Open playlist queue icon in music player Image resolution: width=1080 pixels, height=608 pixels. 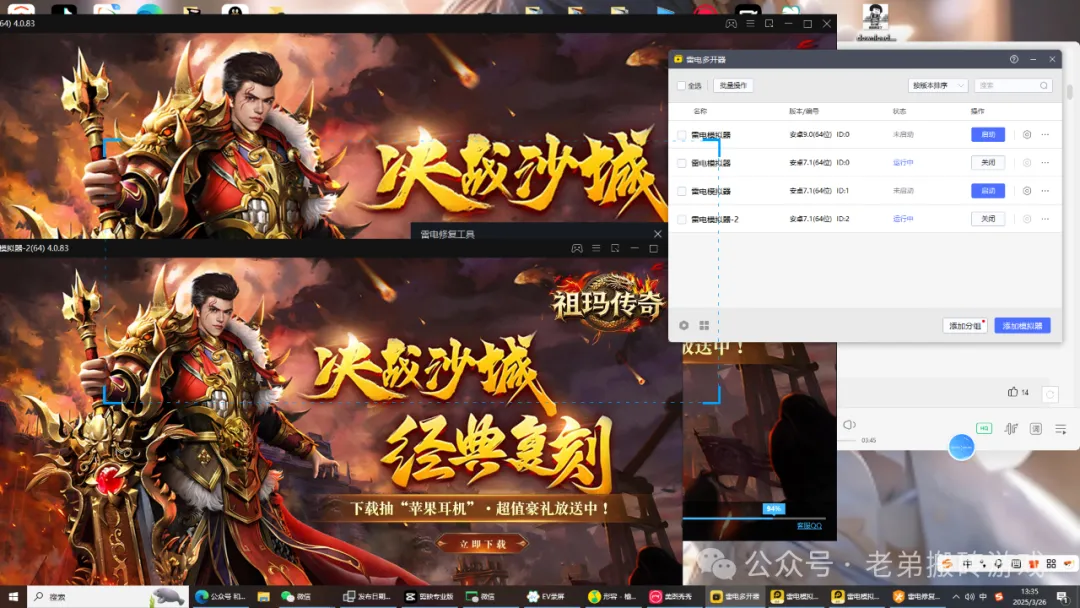1061,429
